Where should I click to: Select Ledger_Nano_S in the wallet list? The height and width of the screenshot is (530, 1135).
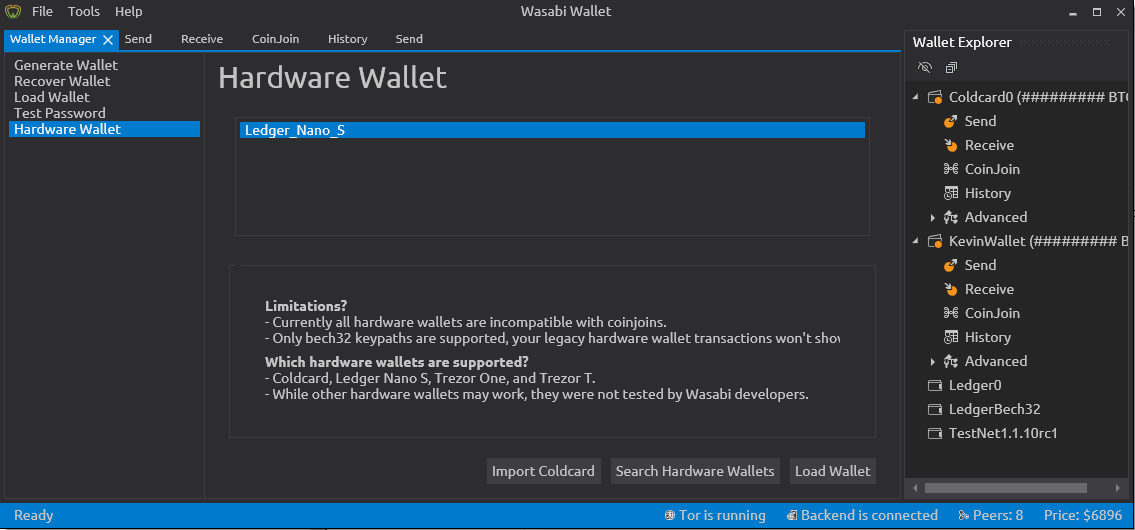552,130
